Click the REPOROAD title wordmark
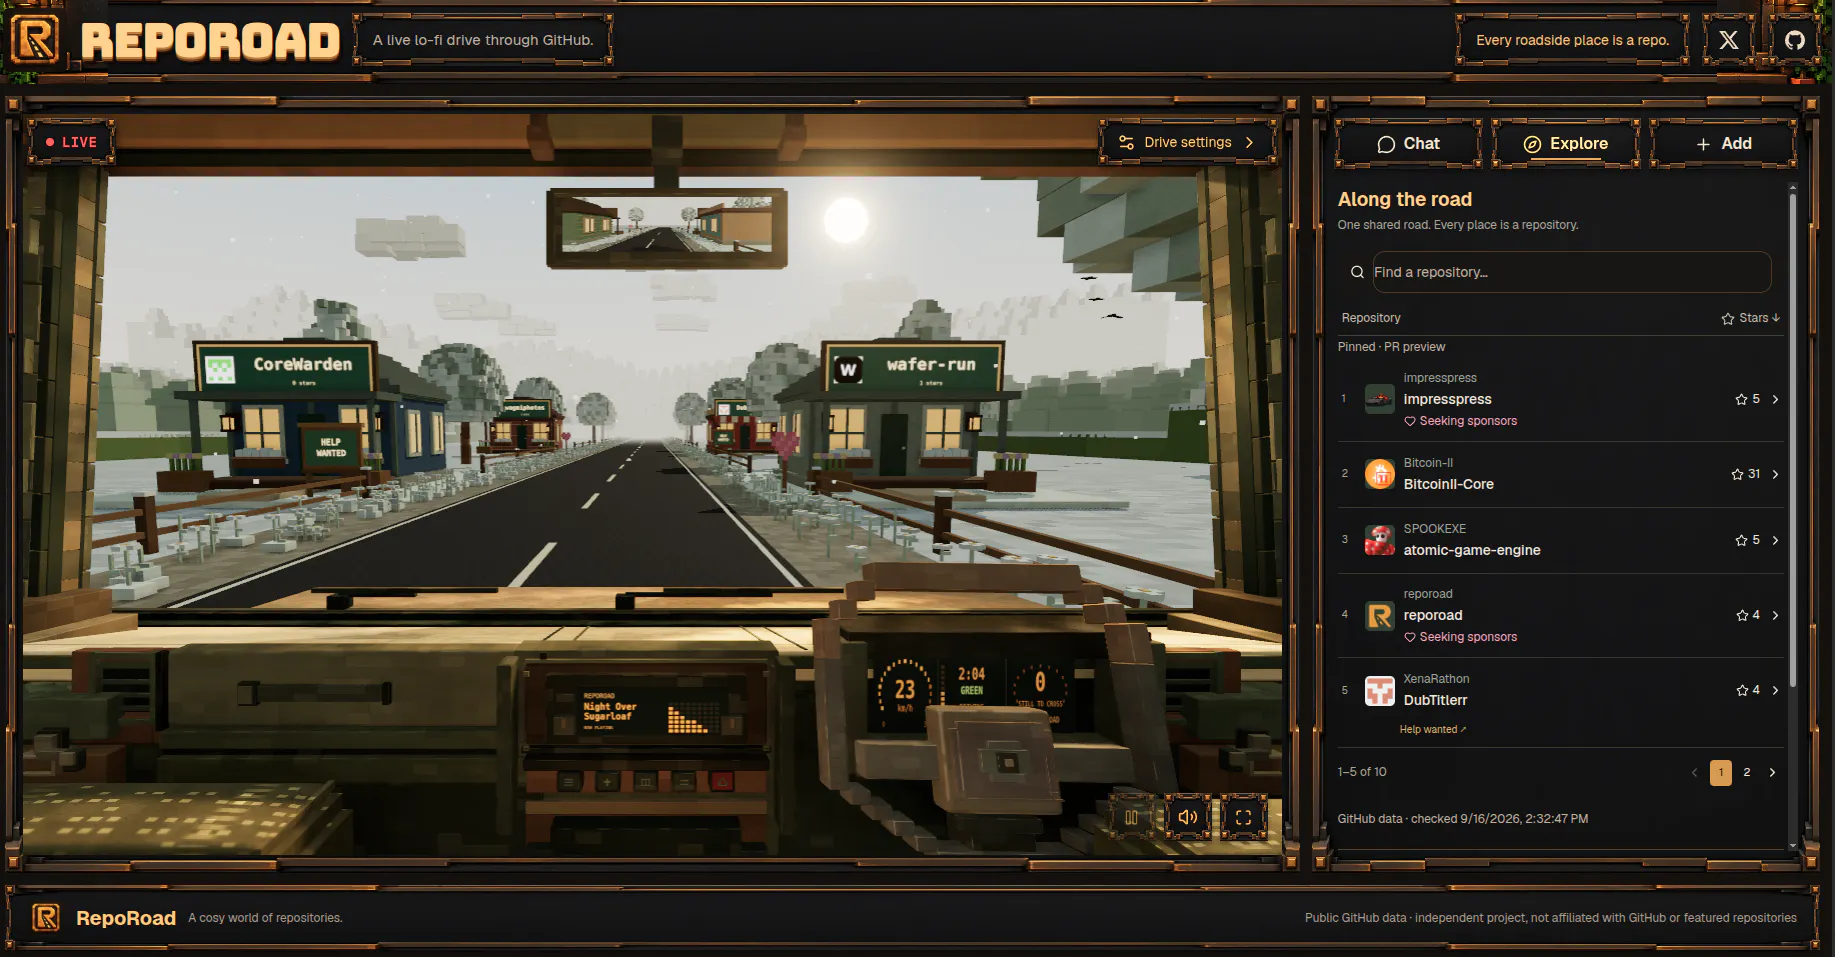1835x957 pixels. click(x=210, y=41)
